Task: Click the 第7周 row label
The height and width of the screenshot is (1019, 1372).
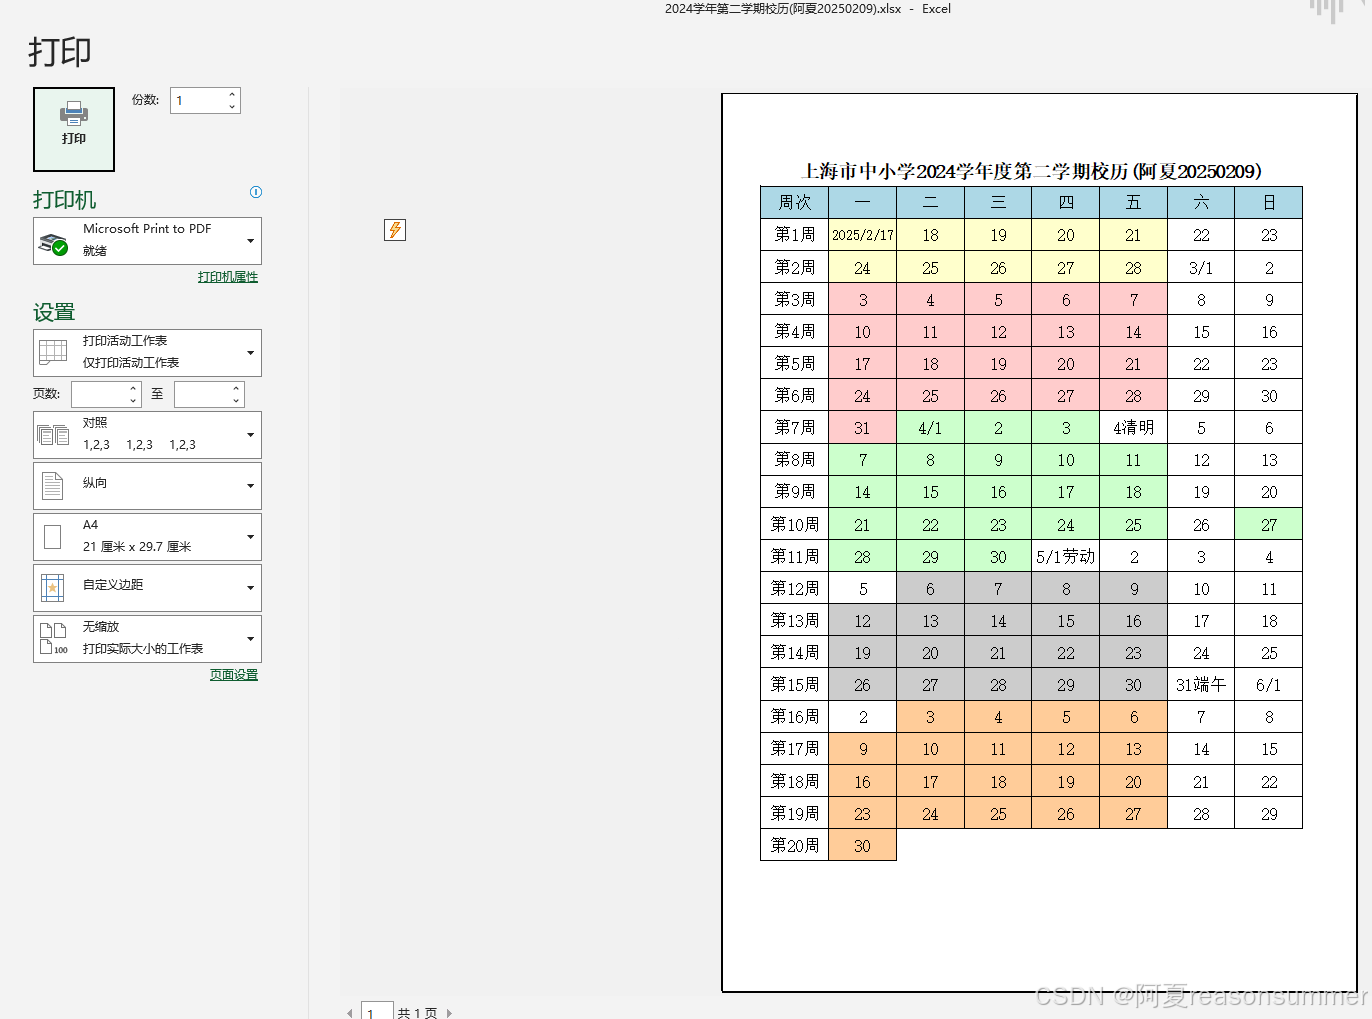Action: coord(795,427)
